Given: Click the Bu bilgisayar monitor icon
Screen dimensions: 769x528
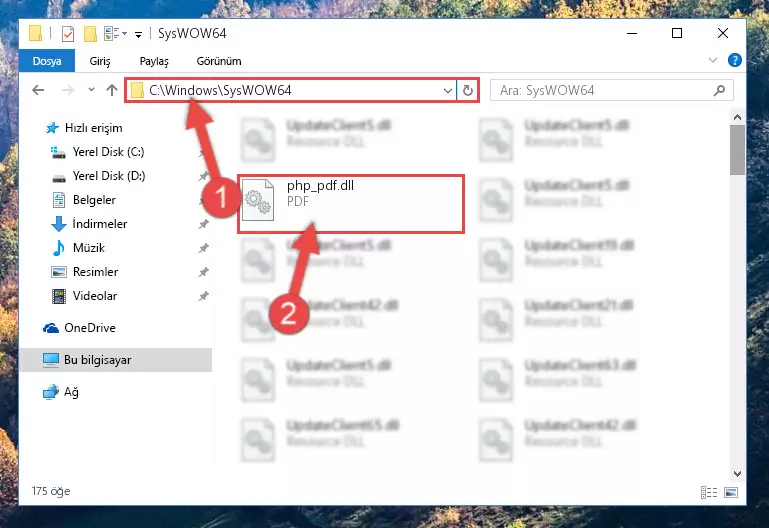Looking at the screenshot, I should (51, 360).
